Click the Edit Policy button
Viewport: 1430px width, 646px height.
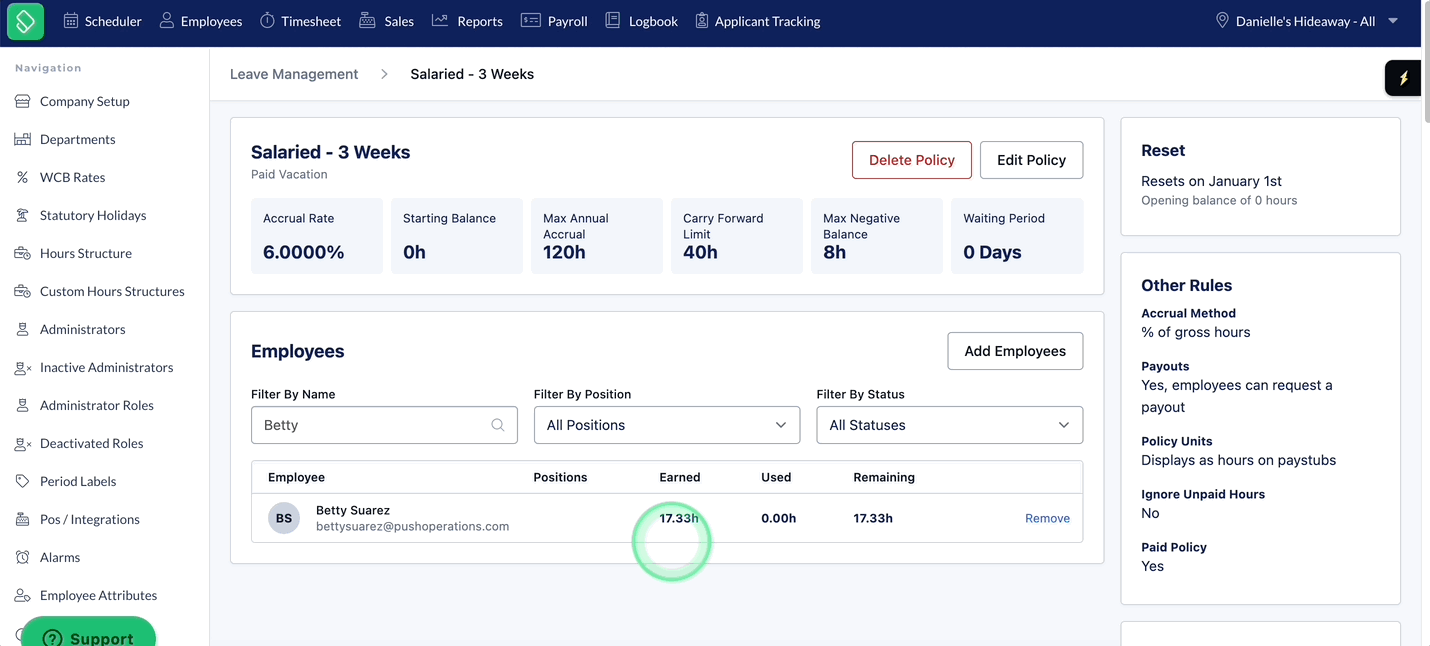click(x=1031, y=160)
